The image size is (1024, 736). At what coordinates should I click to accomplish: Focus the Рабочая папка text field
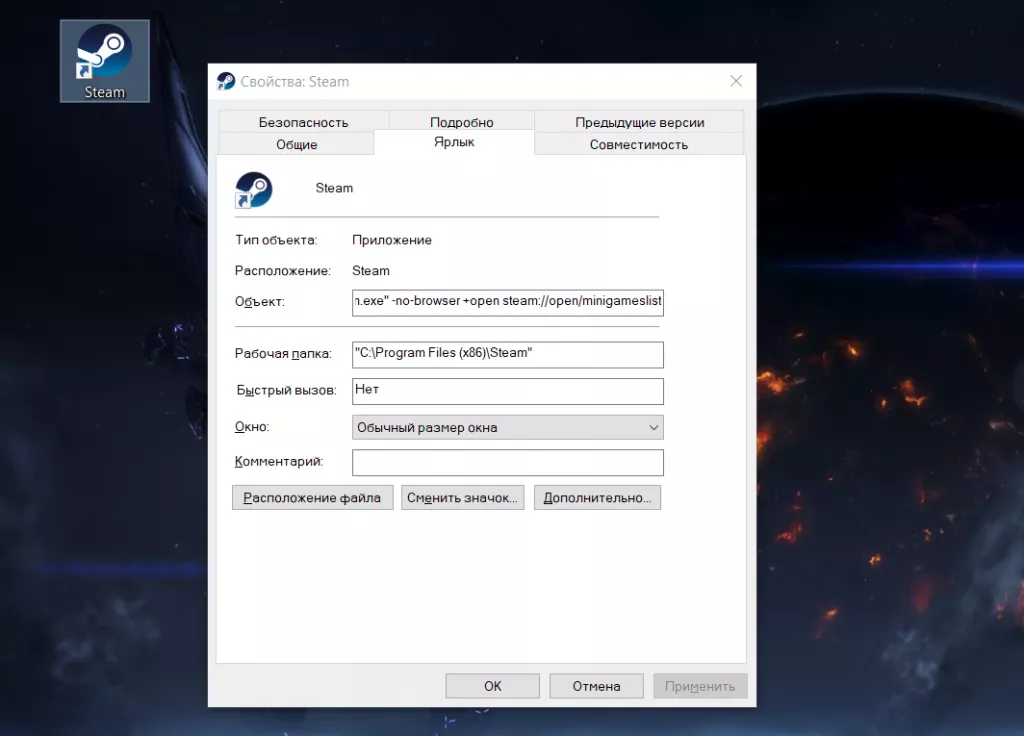(508, 354)
